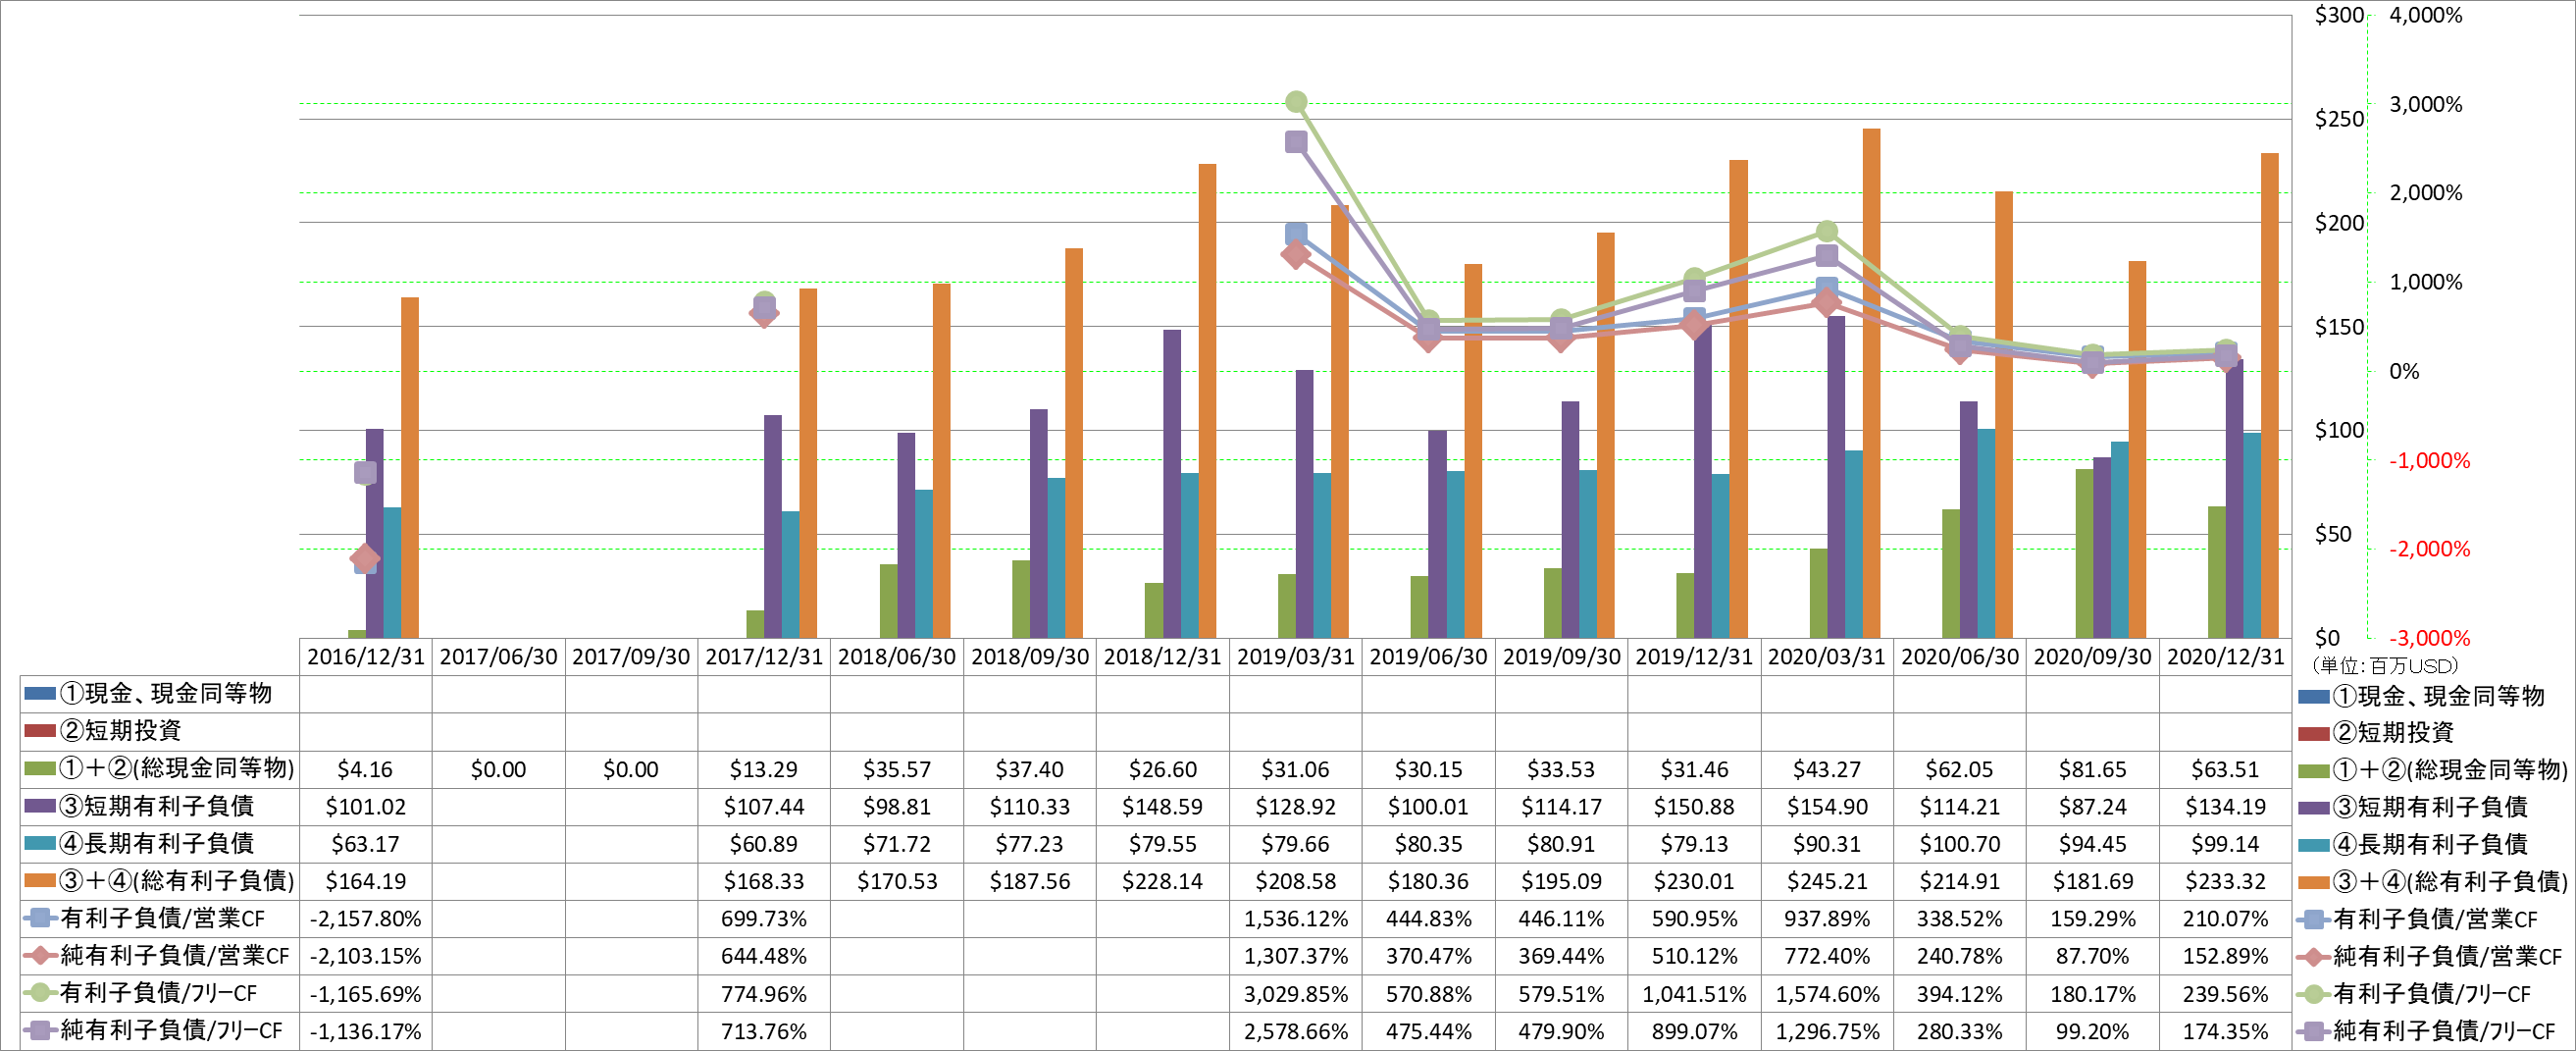Click right legend entry ①+②(総現金同等物)

point(2433,770)
